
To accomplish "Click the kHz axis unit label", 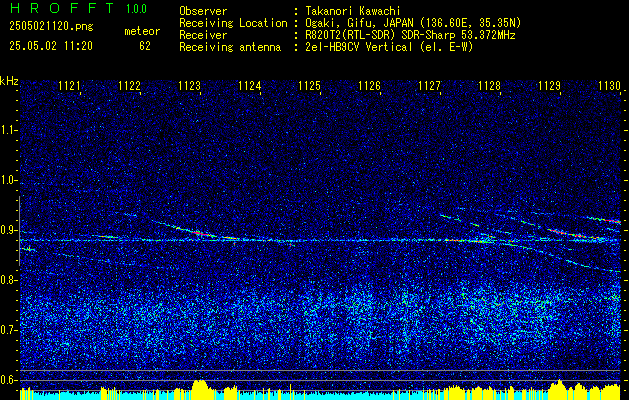I will [9, 81].
